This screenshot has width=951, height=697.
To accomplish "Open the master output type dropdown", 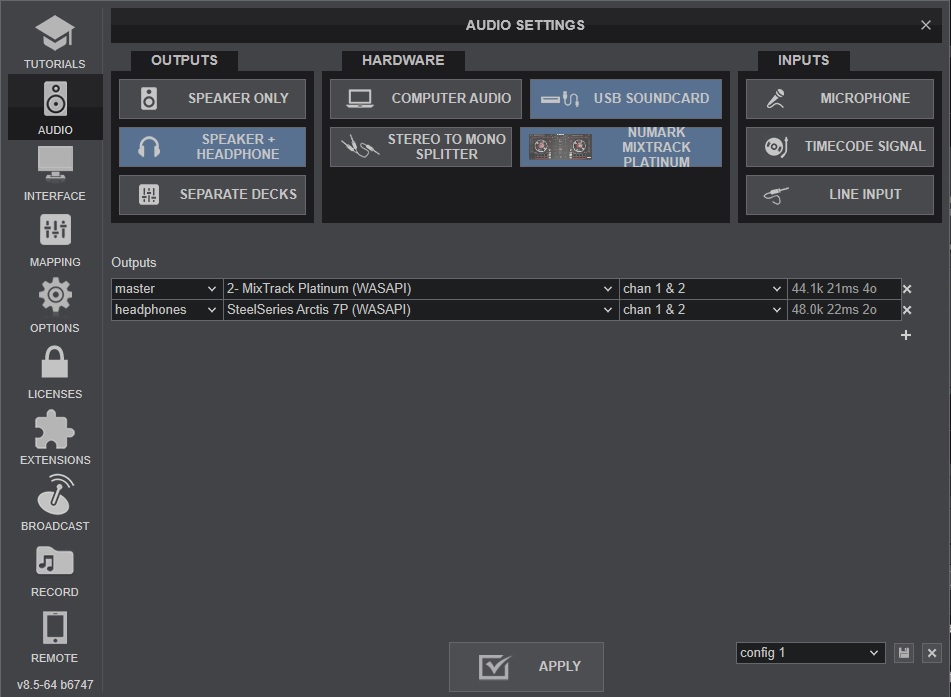I will pos(167,289).
